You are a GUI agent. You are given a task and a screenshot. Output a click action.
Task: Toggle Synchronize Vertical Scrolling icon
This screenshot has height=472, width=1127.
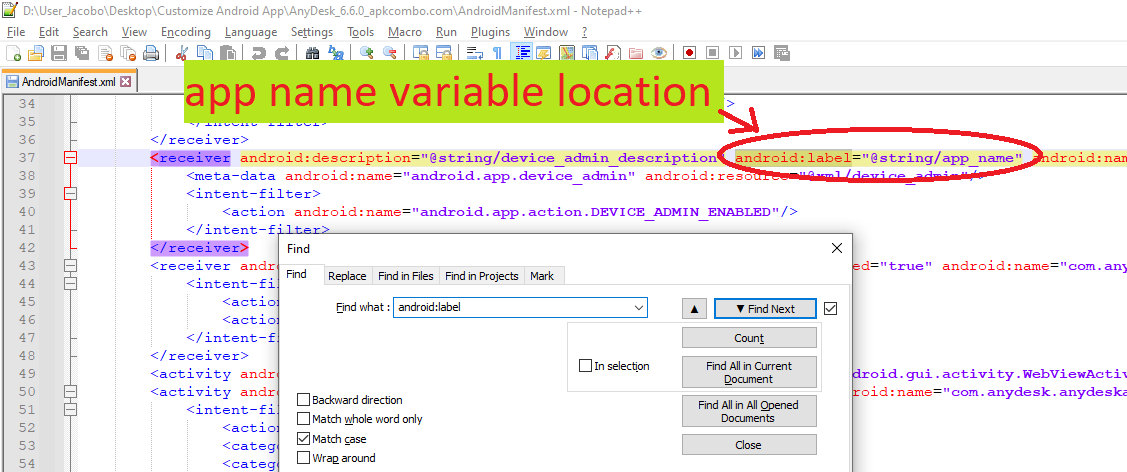pos(420,53)
